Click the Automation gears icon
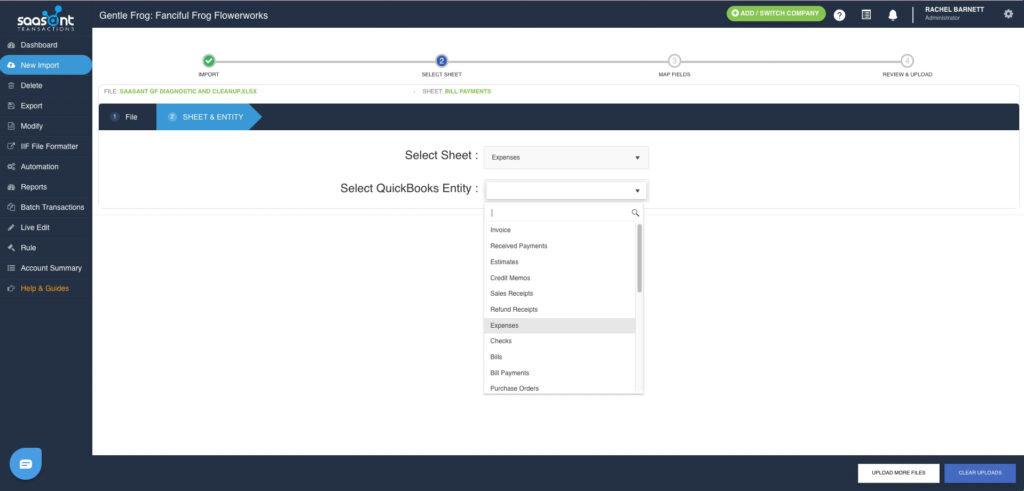 tap(10, 166)
